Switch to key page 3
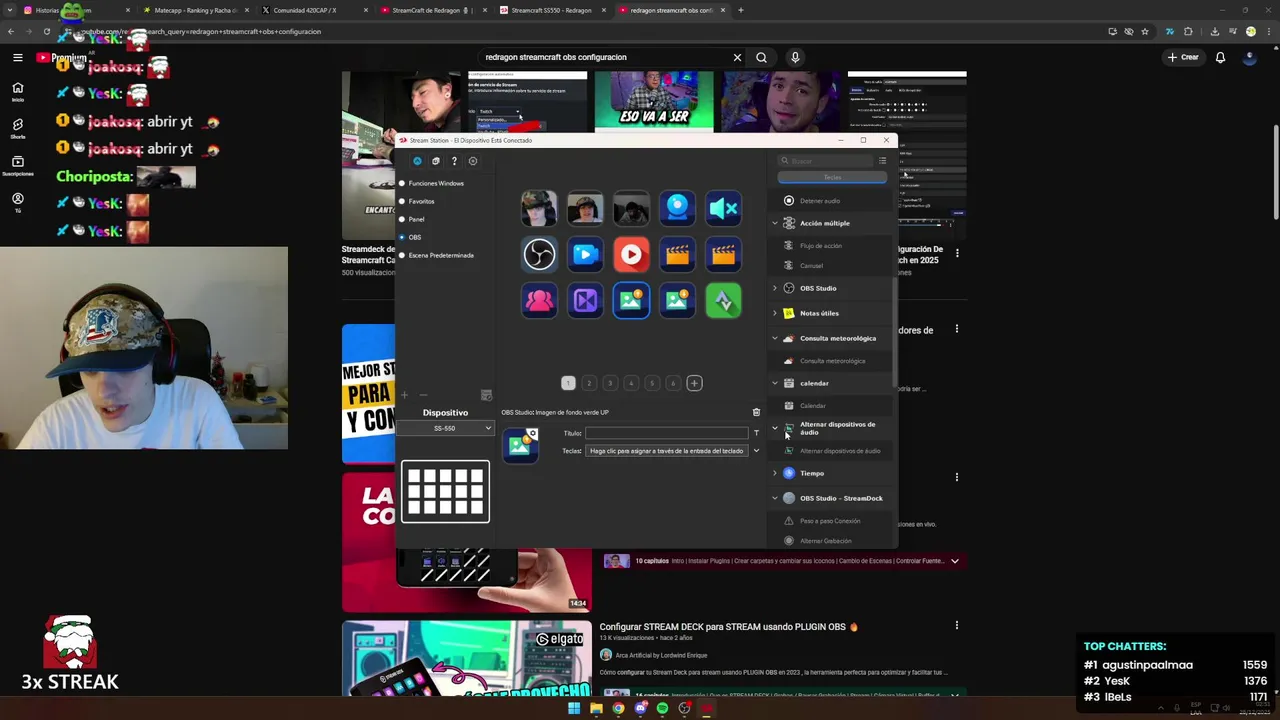 coord(610,383)
